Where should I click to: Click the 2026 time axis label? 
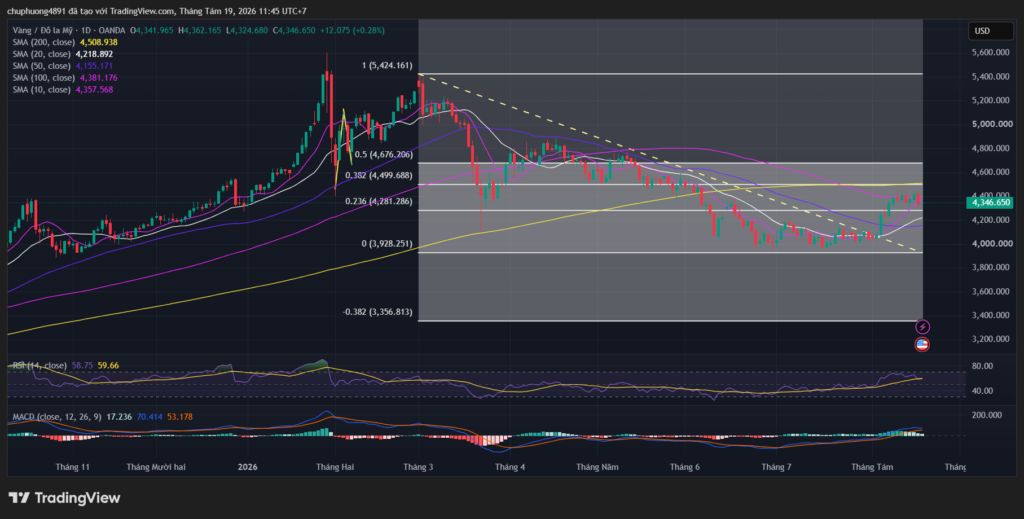[248, 467]
